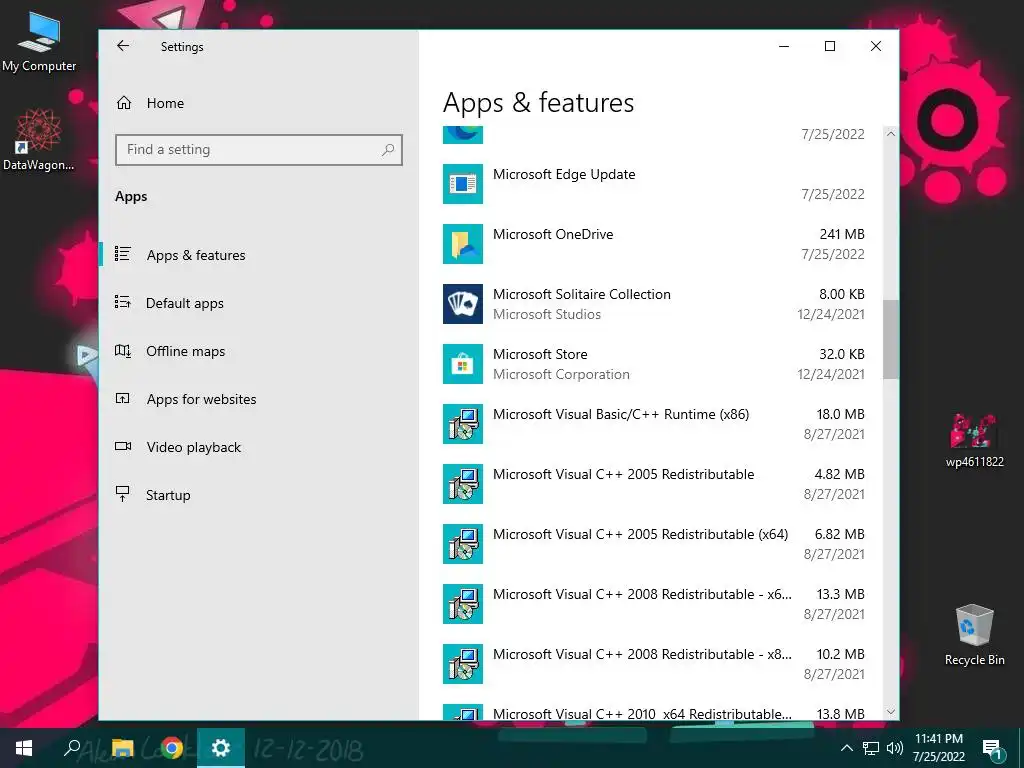Click the 241 MB size of OneDrive

pyautogui.click(x=842, y=234)
